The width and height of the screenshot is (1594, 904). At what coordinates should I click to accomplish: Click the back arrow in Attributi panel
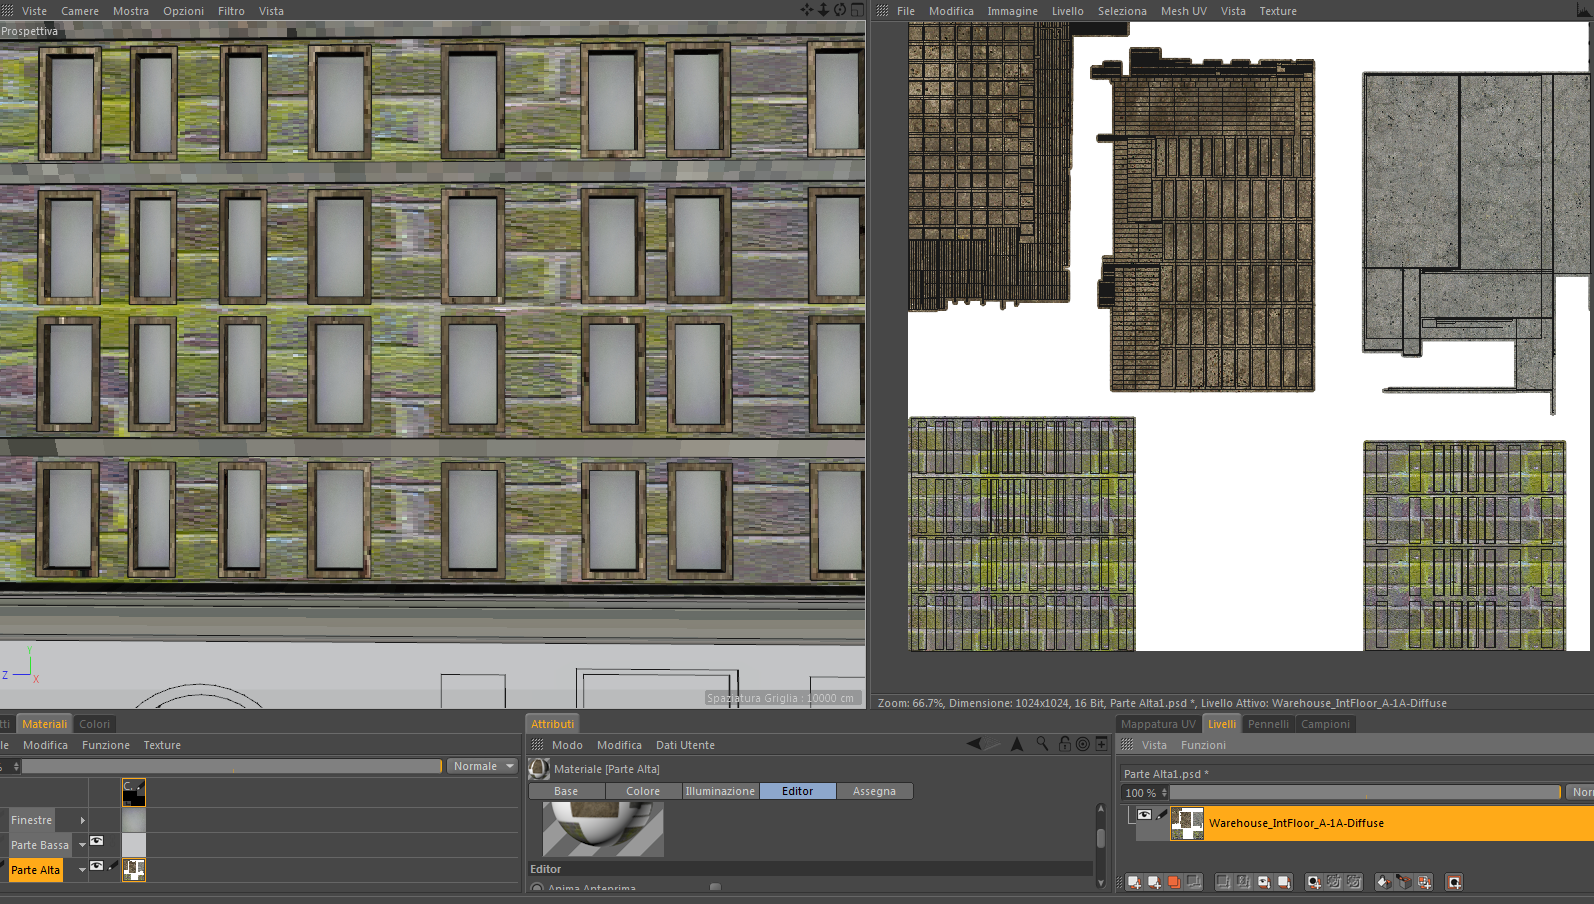coord(975,744)
